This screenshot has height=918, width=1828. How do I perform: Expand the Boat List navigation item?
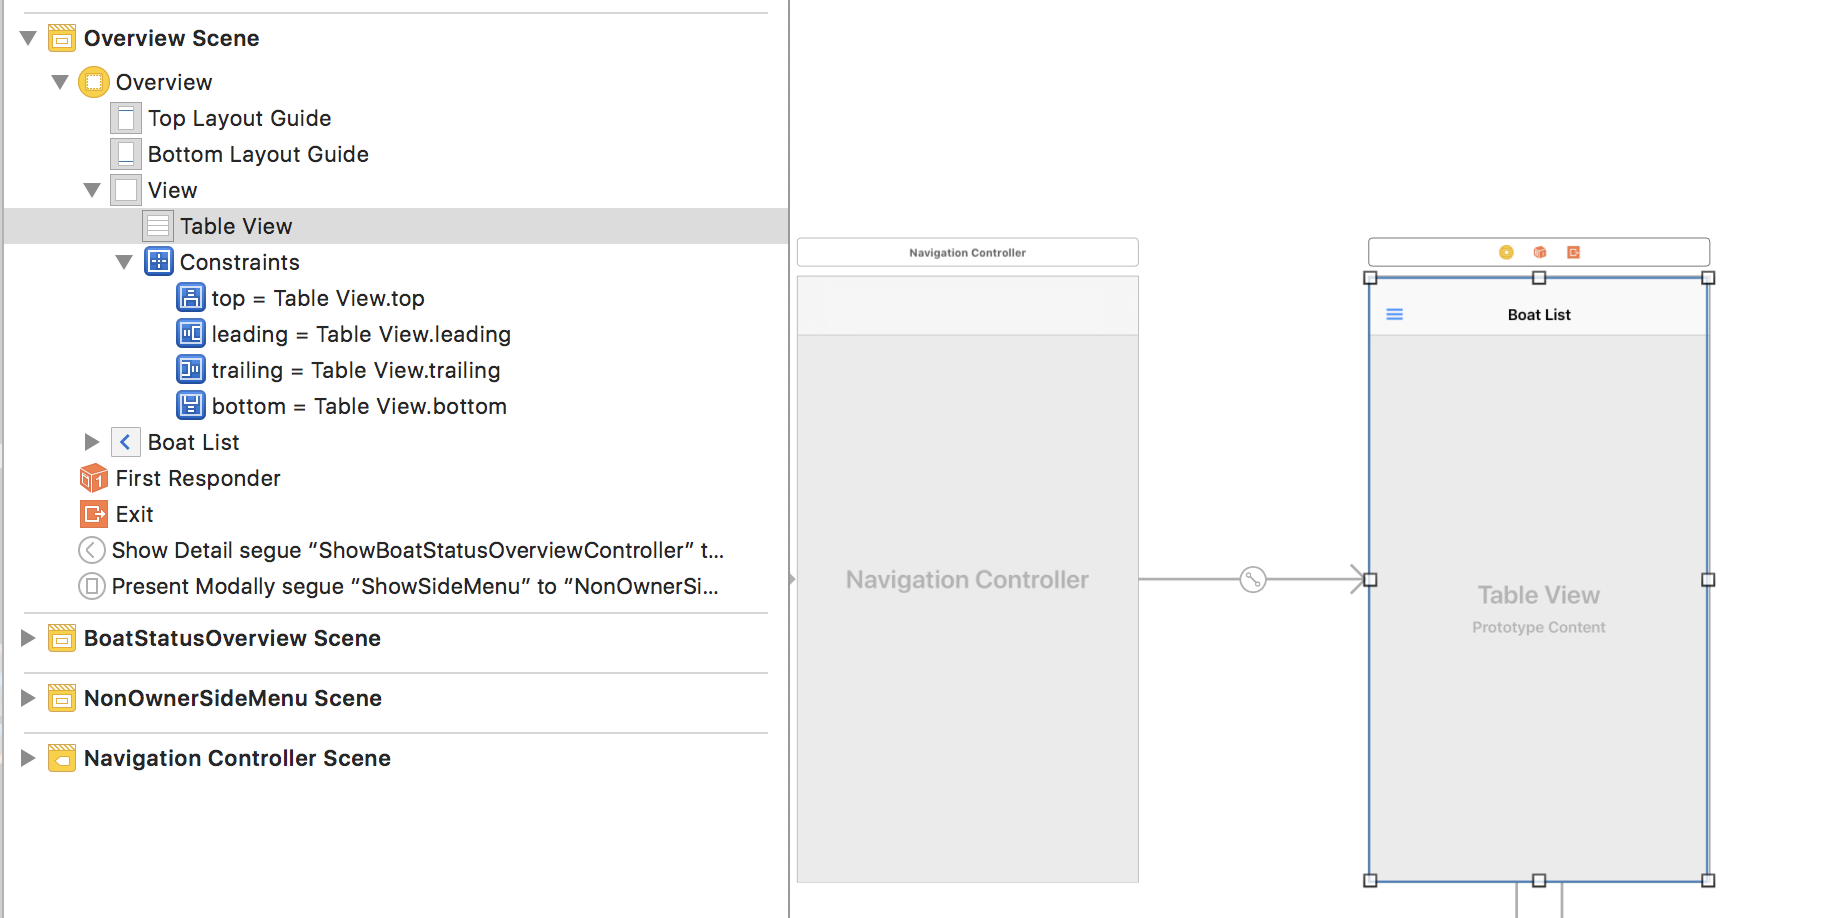92,442
